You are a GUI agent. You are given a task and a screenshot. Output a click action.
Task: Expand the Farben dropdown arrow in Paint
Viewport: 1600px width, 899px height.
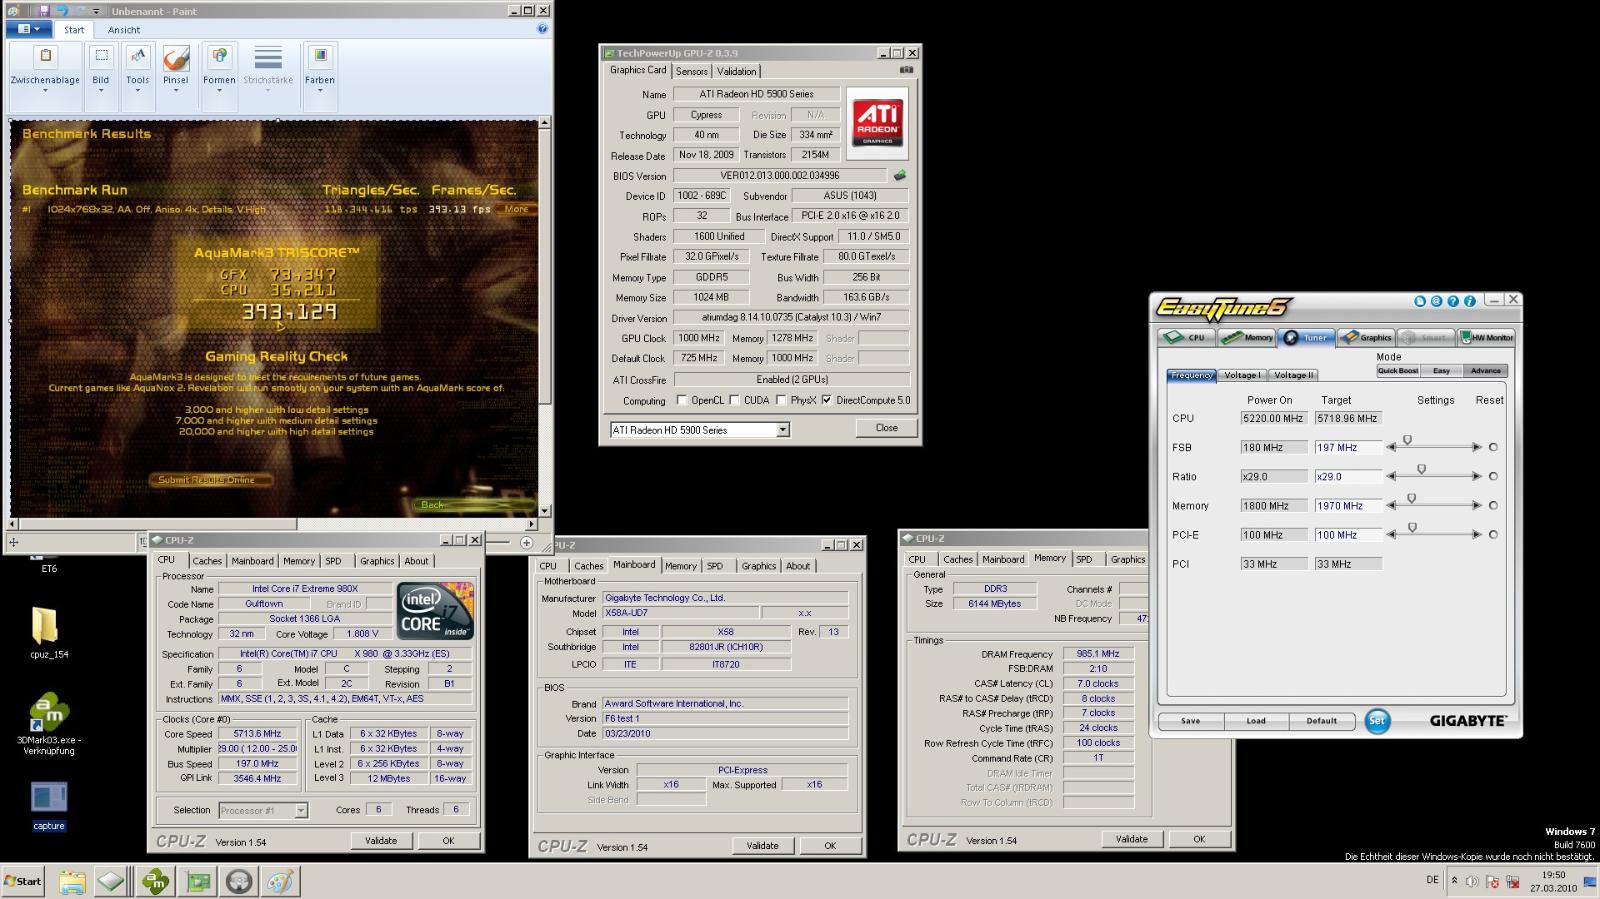[x=320, y=91]
